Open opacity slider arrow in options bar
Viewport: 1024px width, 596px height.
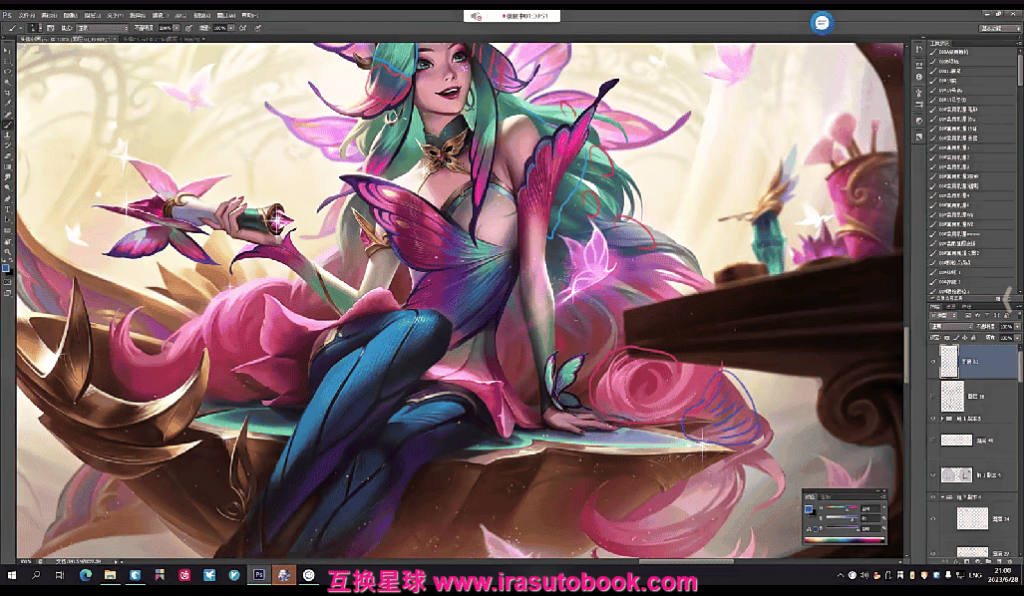pyautogui.click(x=177, y=28)
